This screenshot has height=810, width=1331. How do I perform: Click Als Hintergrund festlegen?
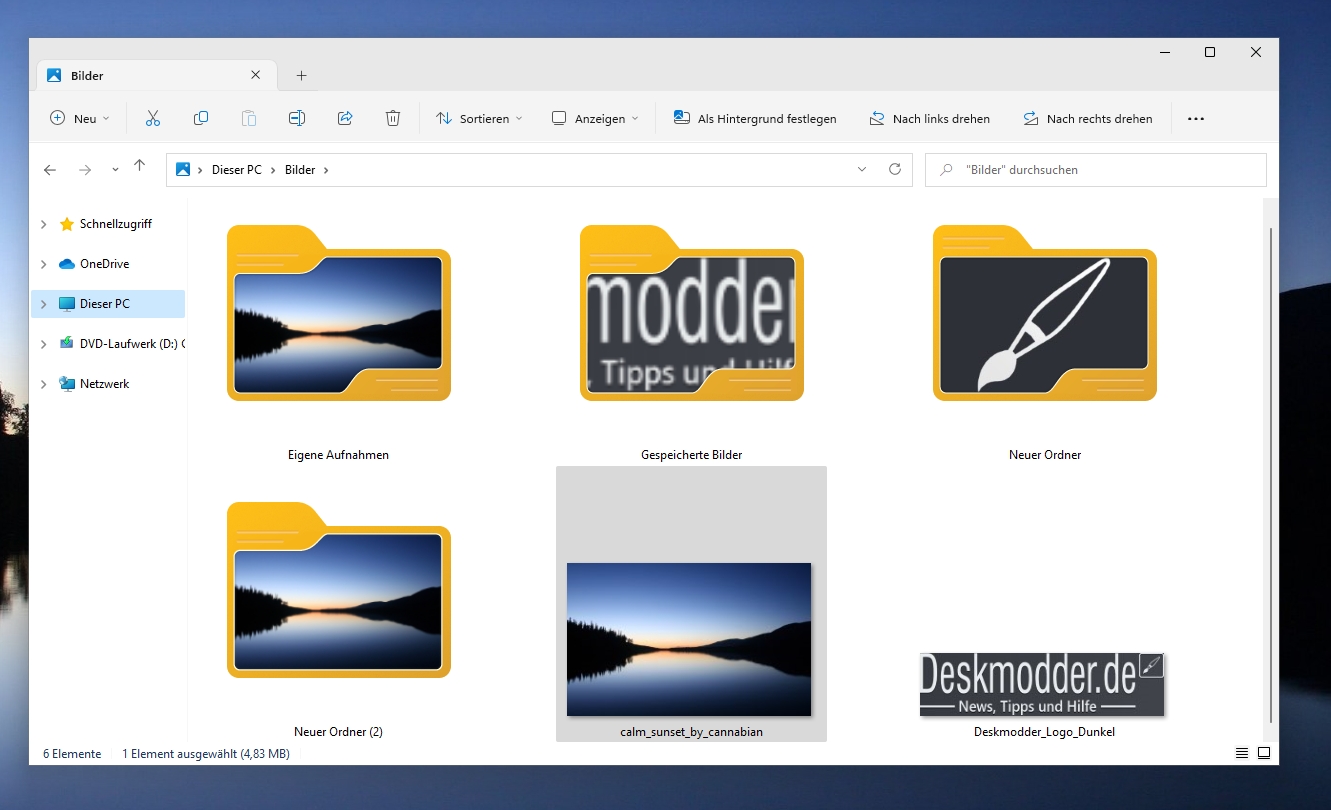tap(755, 118)
